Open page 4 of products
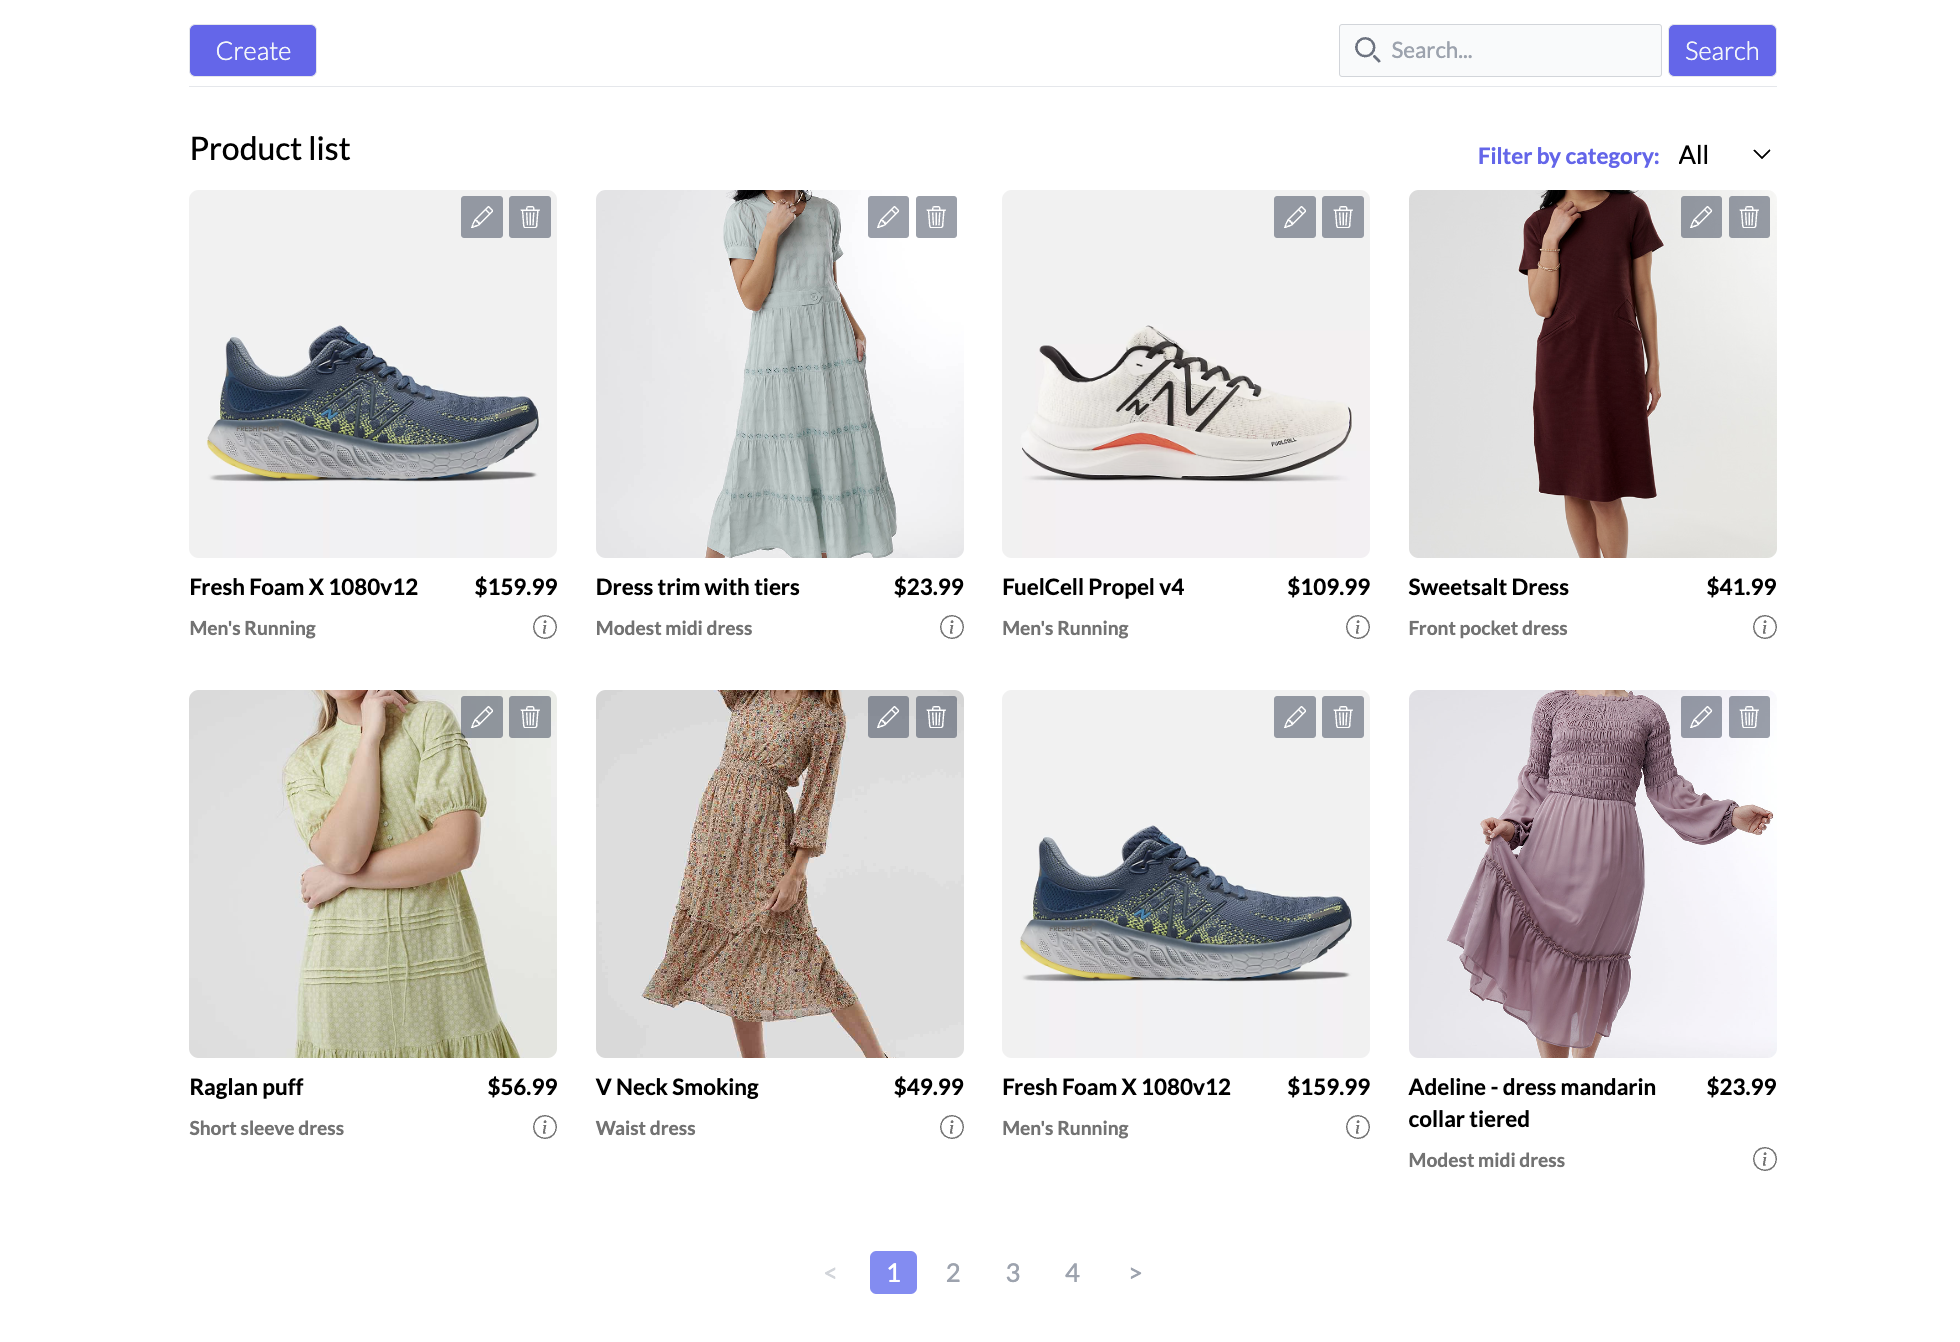 [x=1072, y=1272]
